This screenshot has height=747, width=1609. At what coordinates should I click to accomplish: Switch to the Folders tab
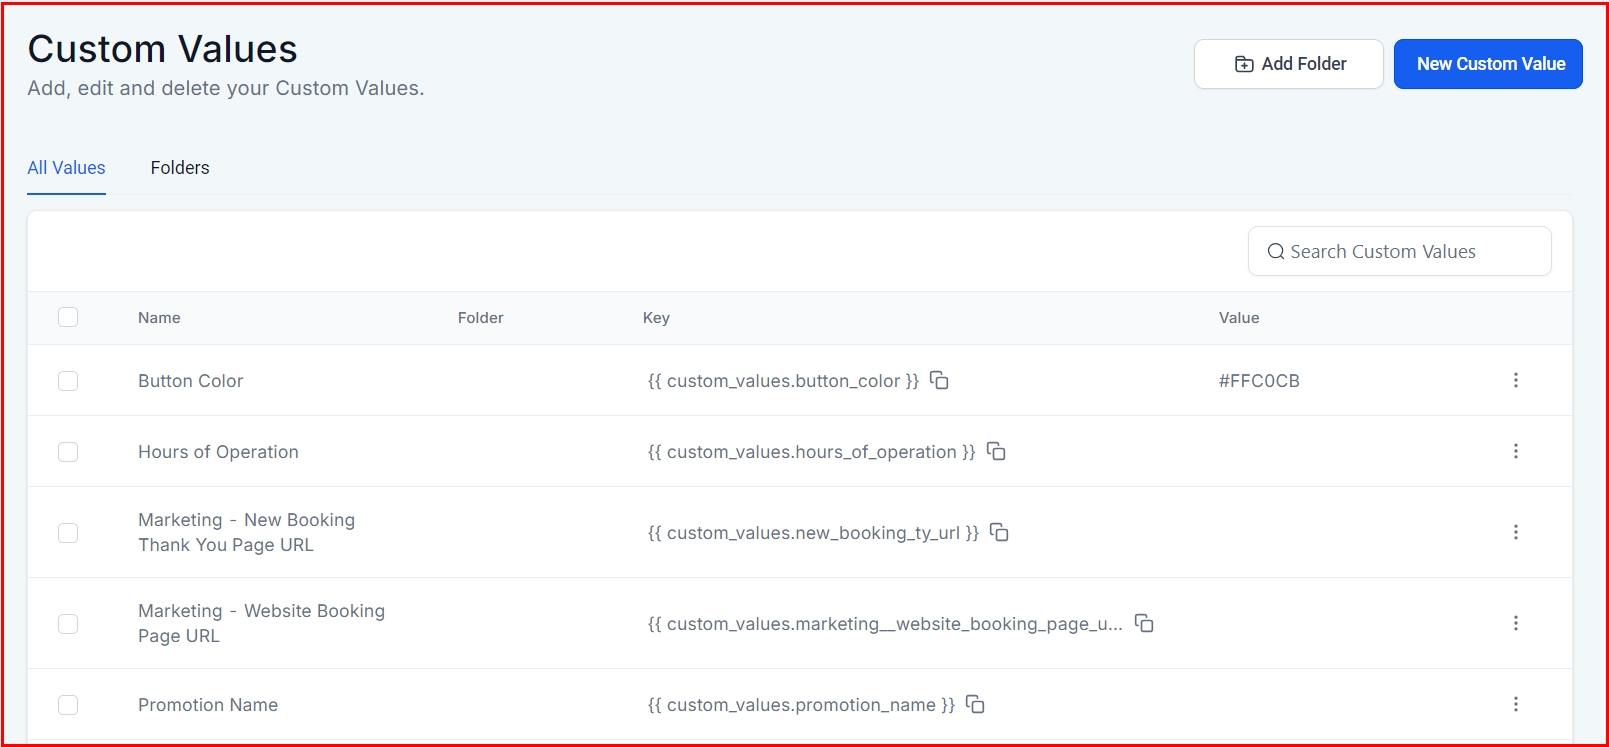180,168
